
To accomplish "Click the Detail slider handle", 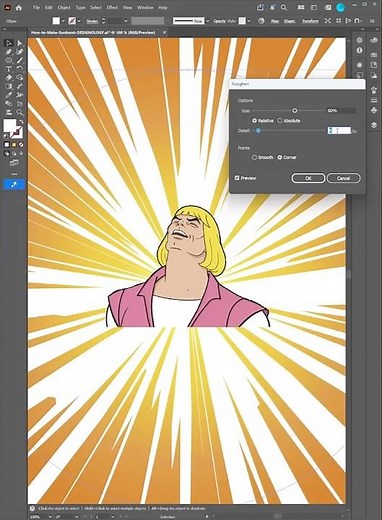I will (258, 131).
